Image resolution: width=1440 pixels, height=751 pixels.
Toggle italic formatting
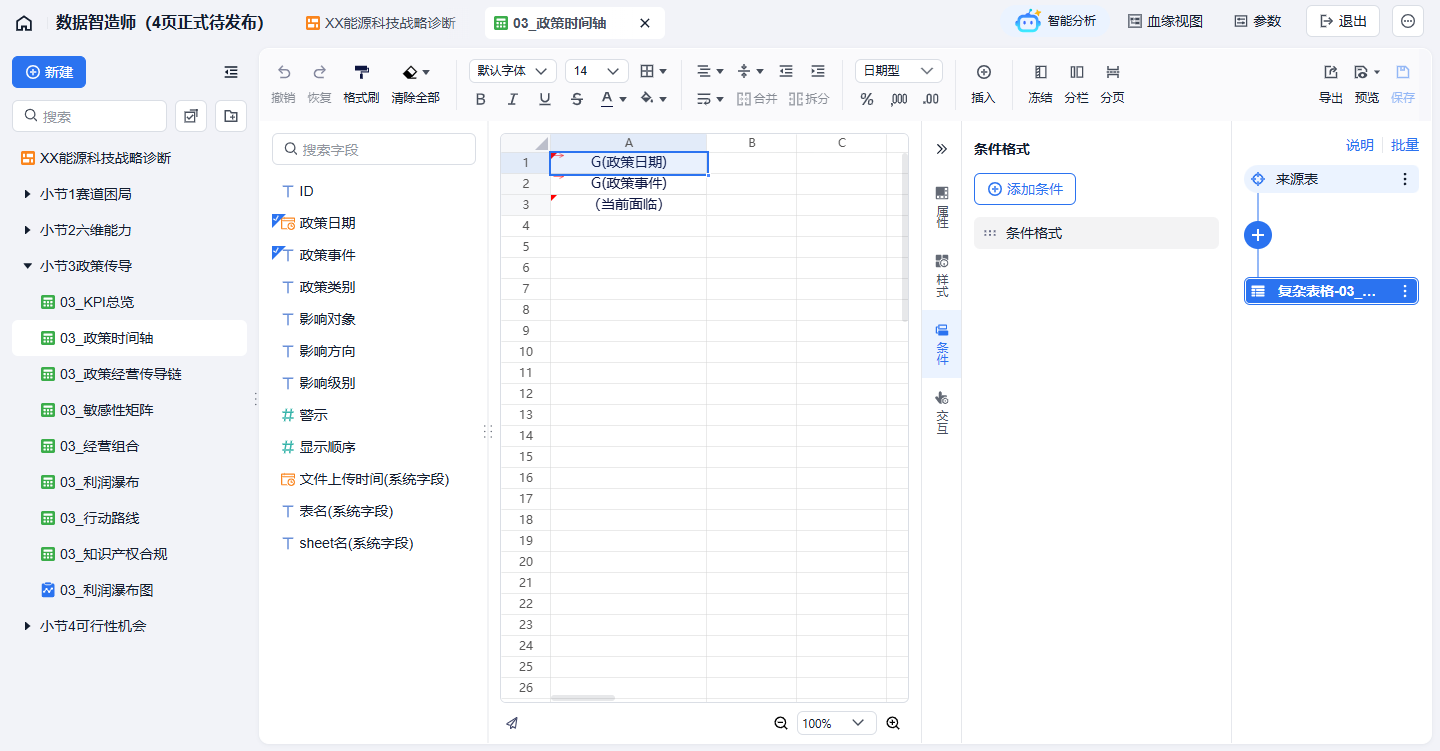513,99
